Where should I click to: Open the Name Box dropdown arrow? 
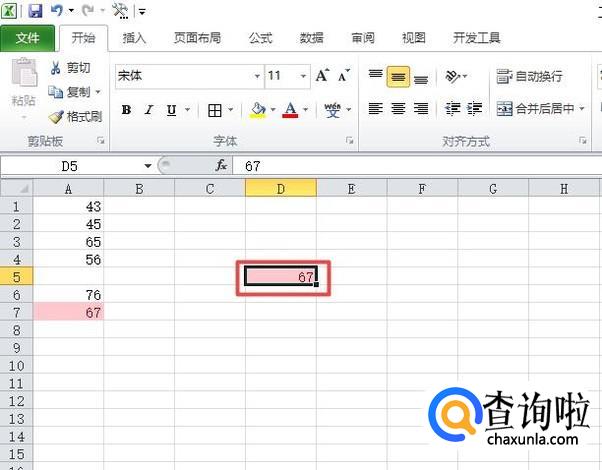pyautogui.click(x=148, y=166)
